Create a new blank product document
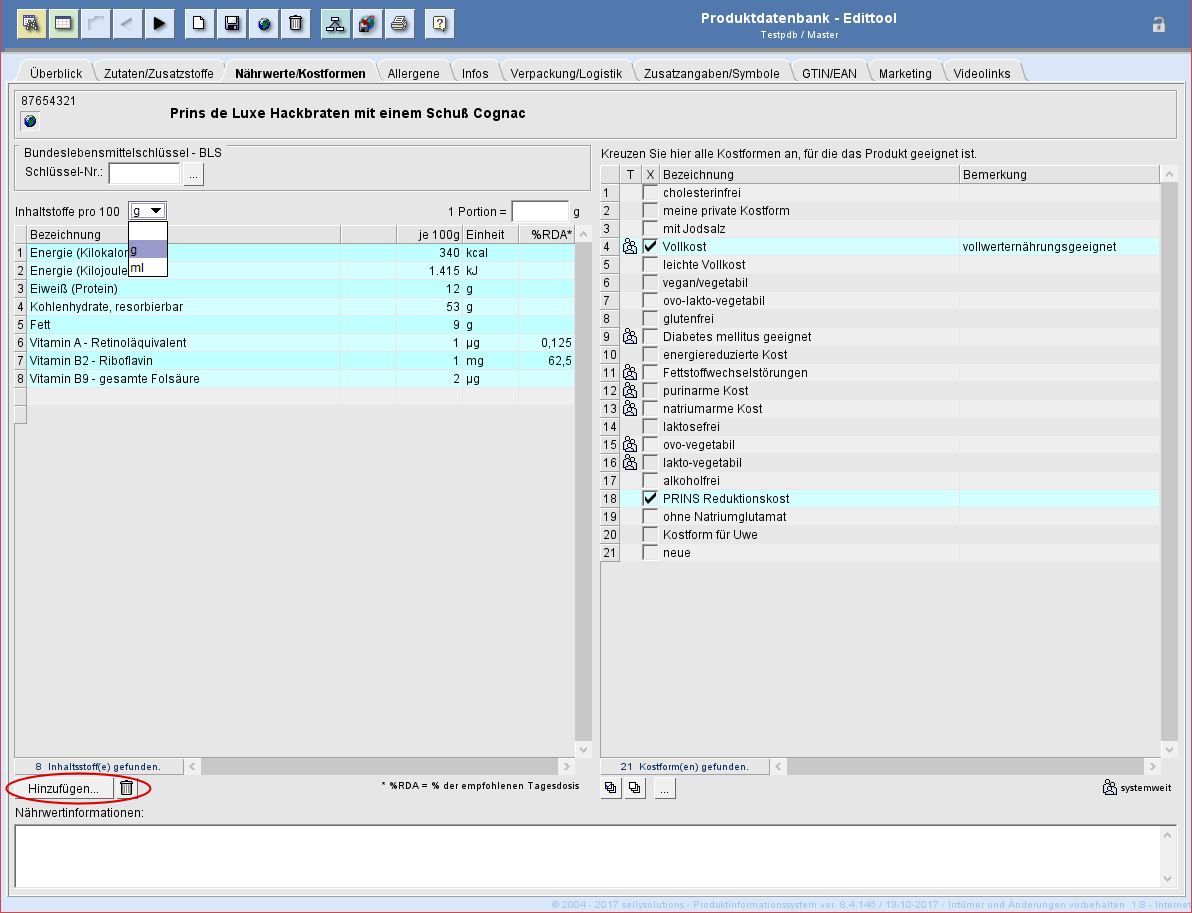 click(199, 23)
